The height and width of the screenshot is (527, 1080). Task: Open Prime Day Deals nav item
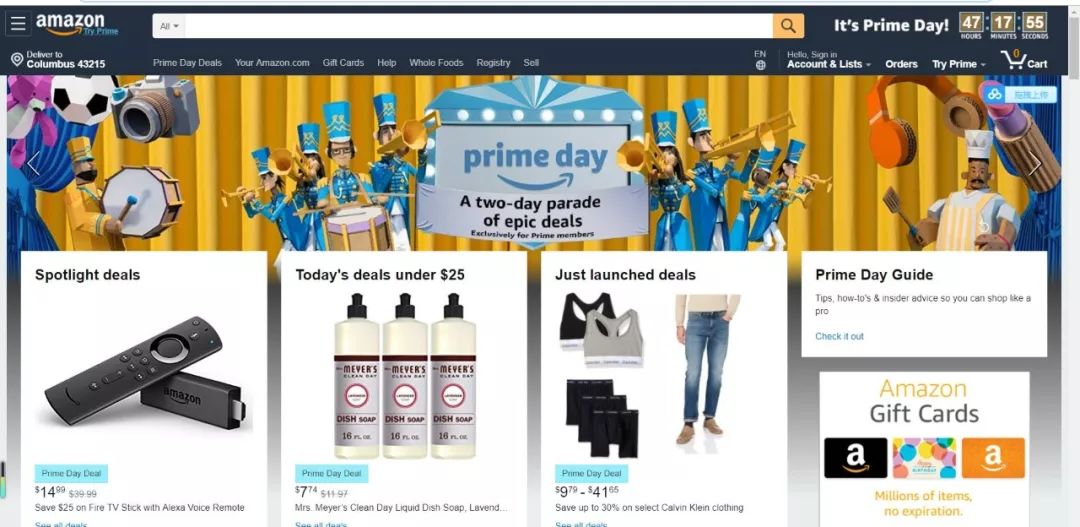coord(187,63)
